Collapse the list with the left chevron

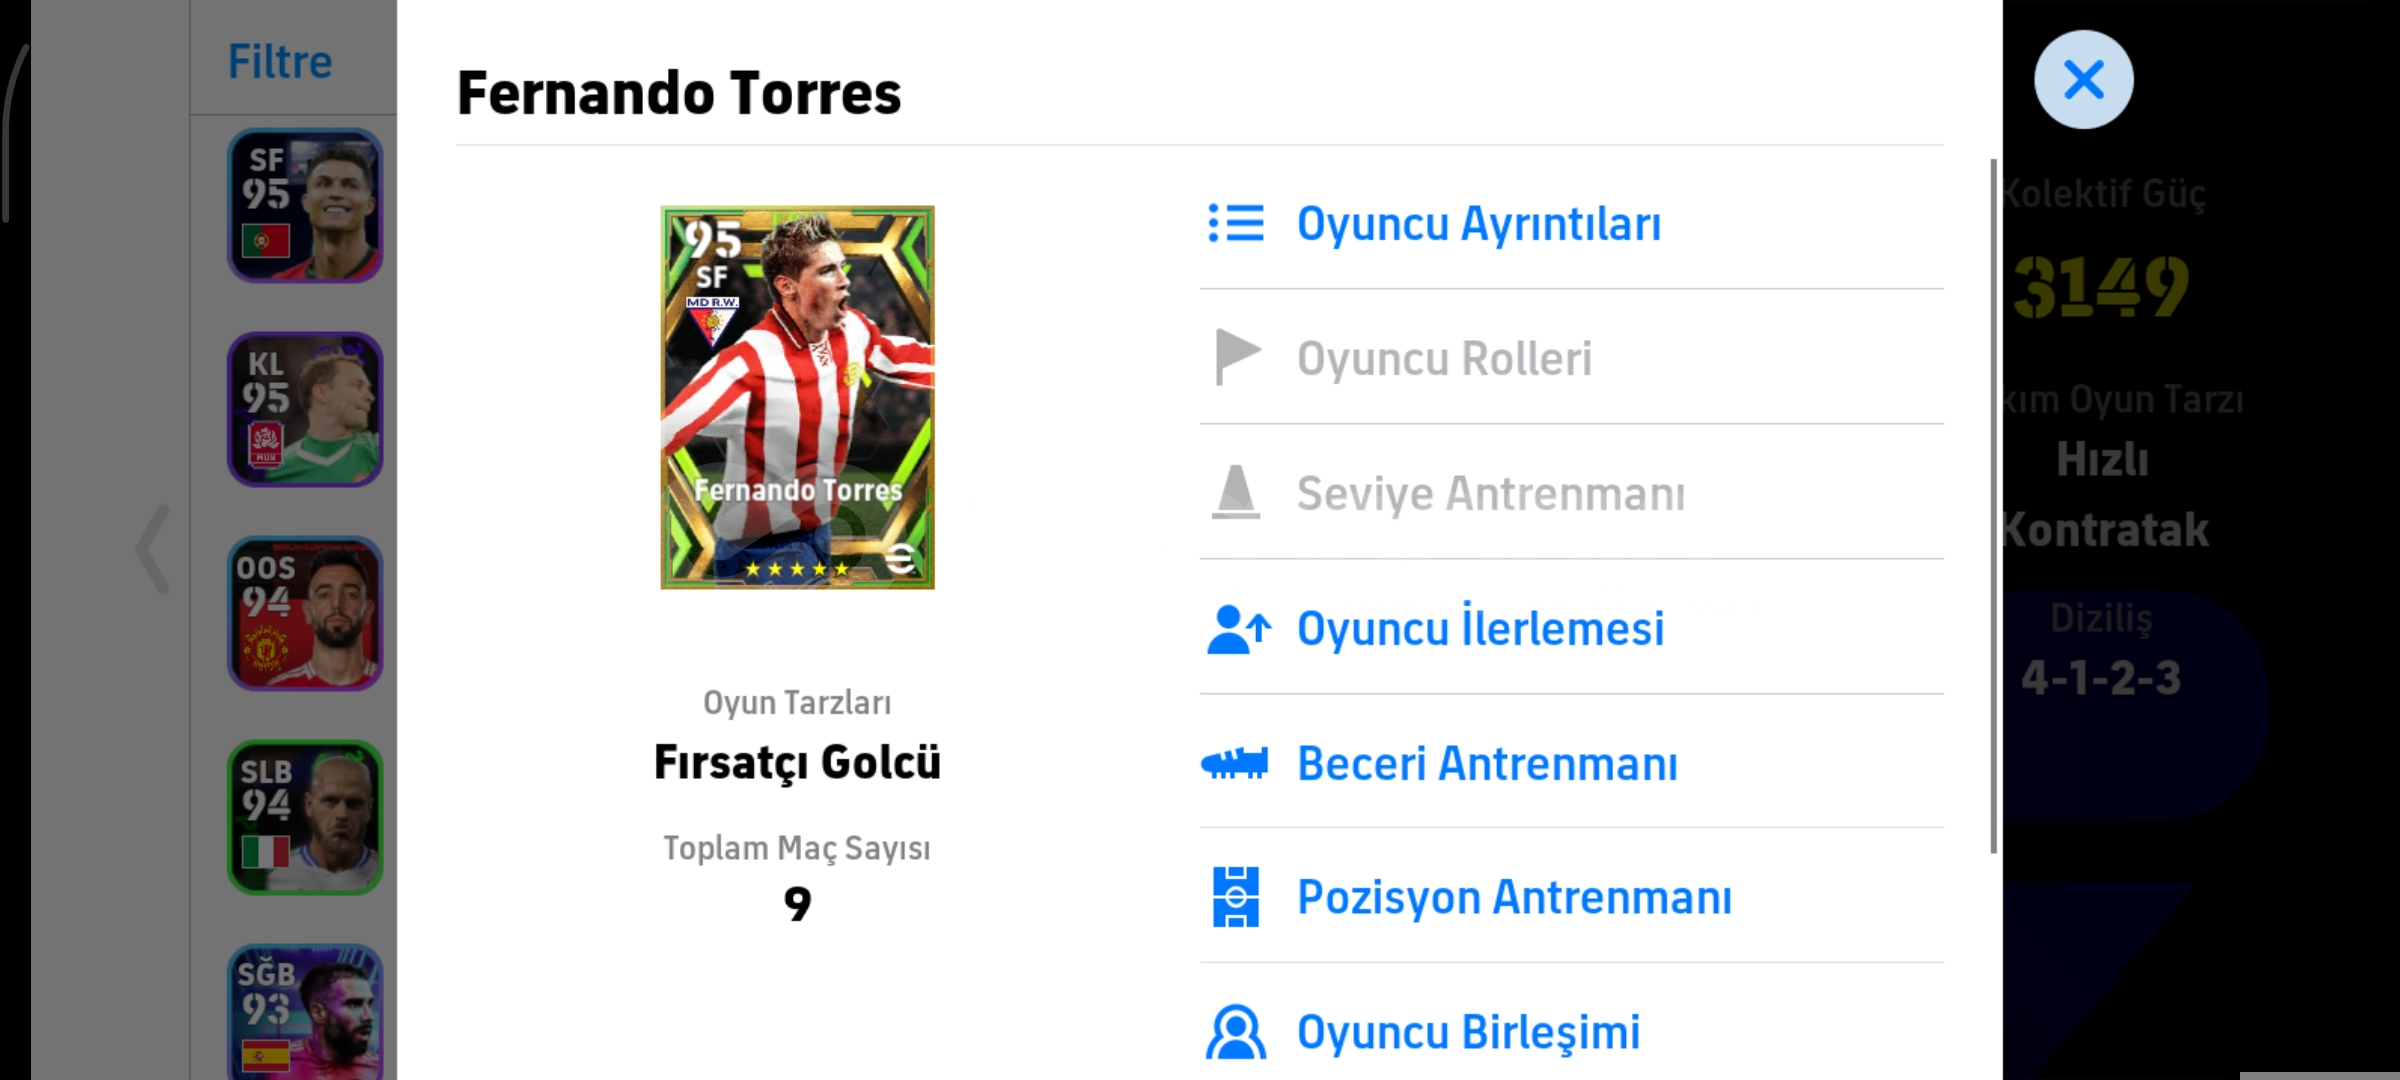(153, 549)
